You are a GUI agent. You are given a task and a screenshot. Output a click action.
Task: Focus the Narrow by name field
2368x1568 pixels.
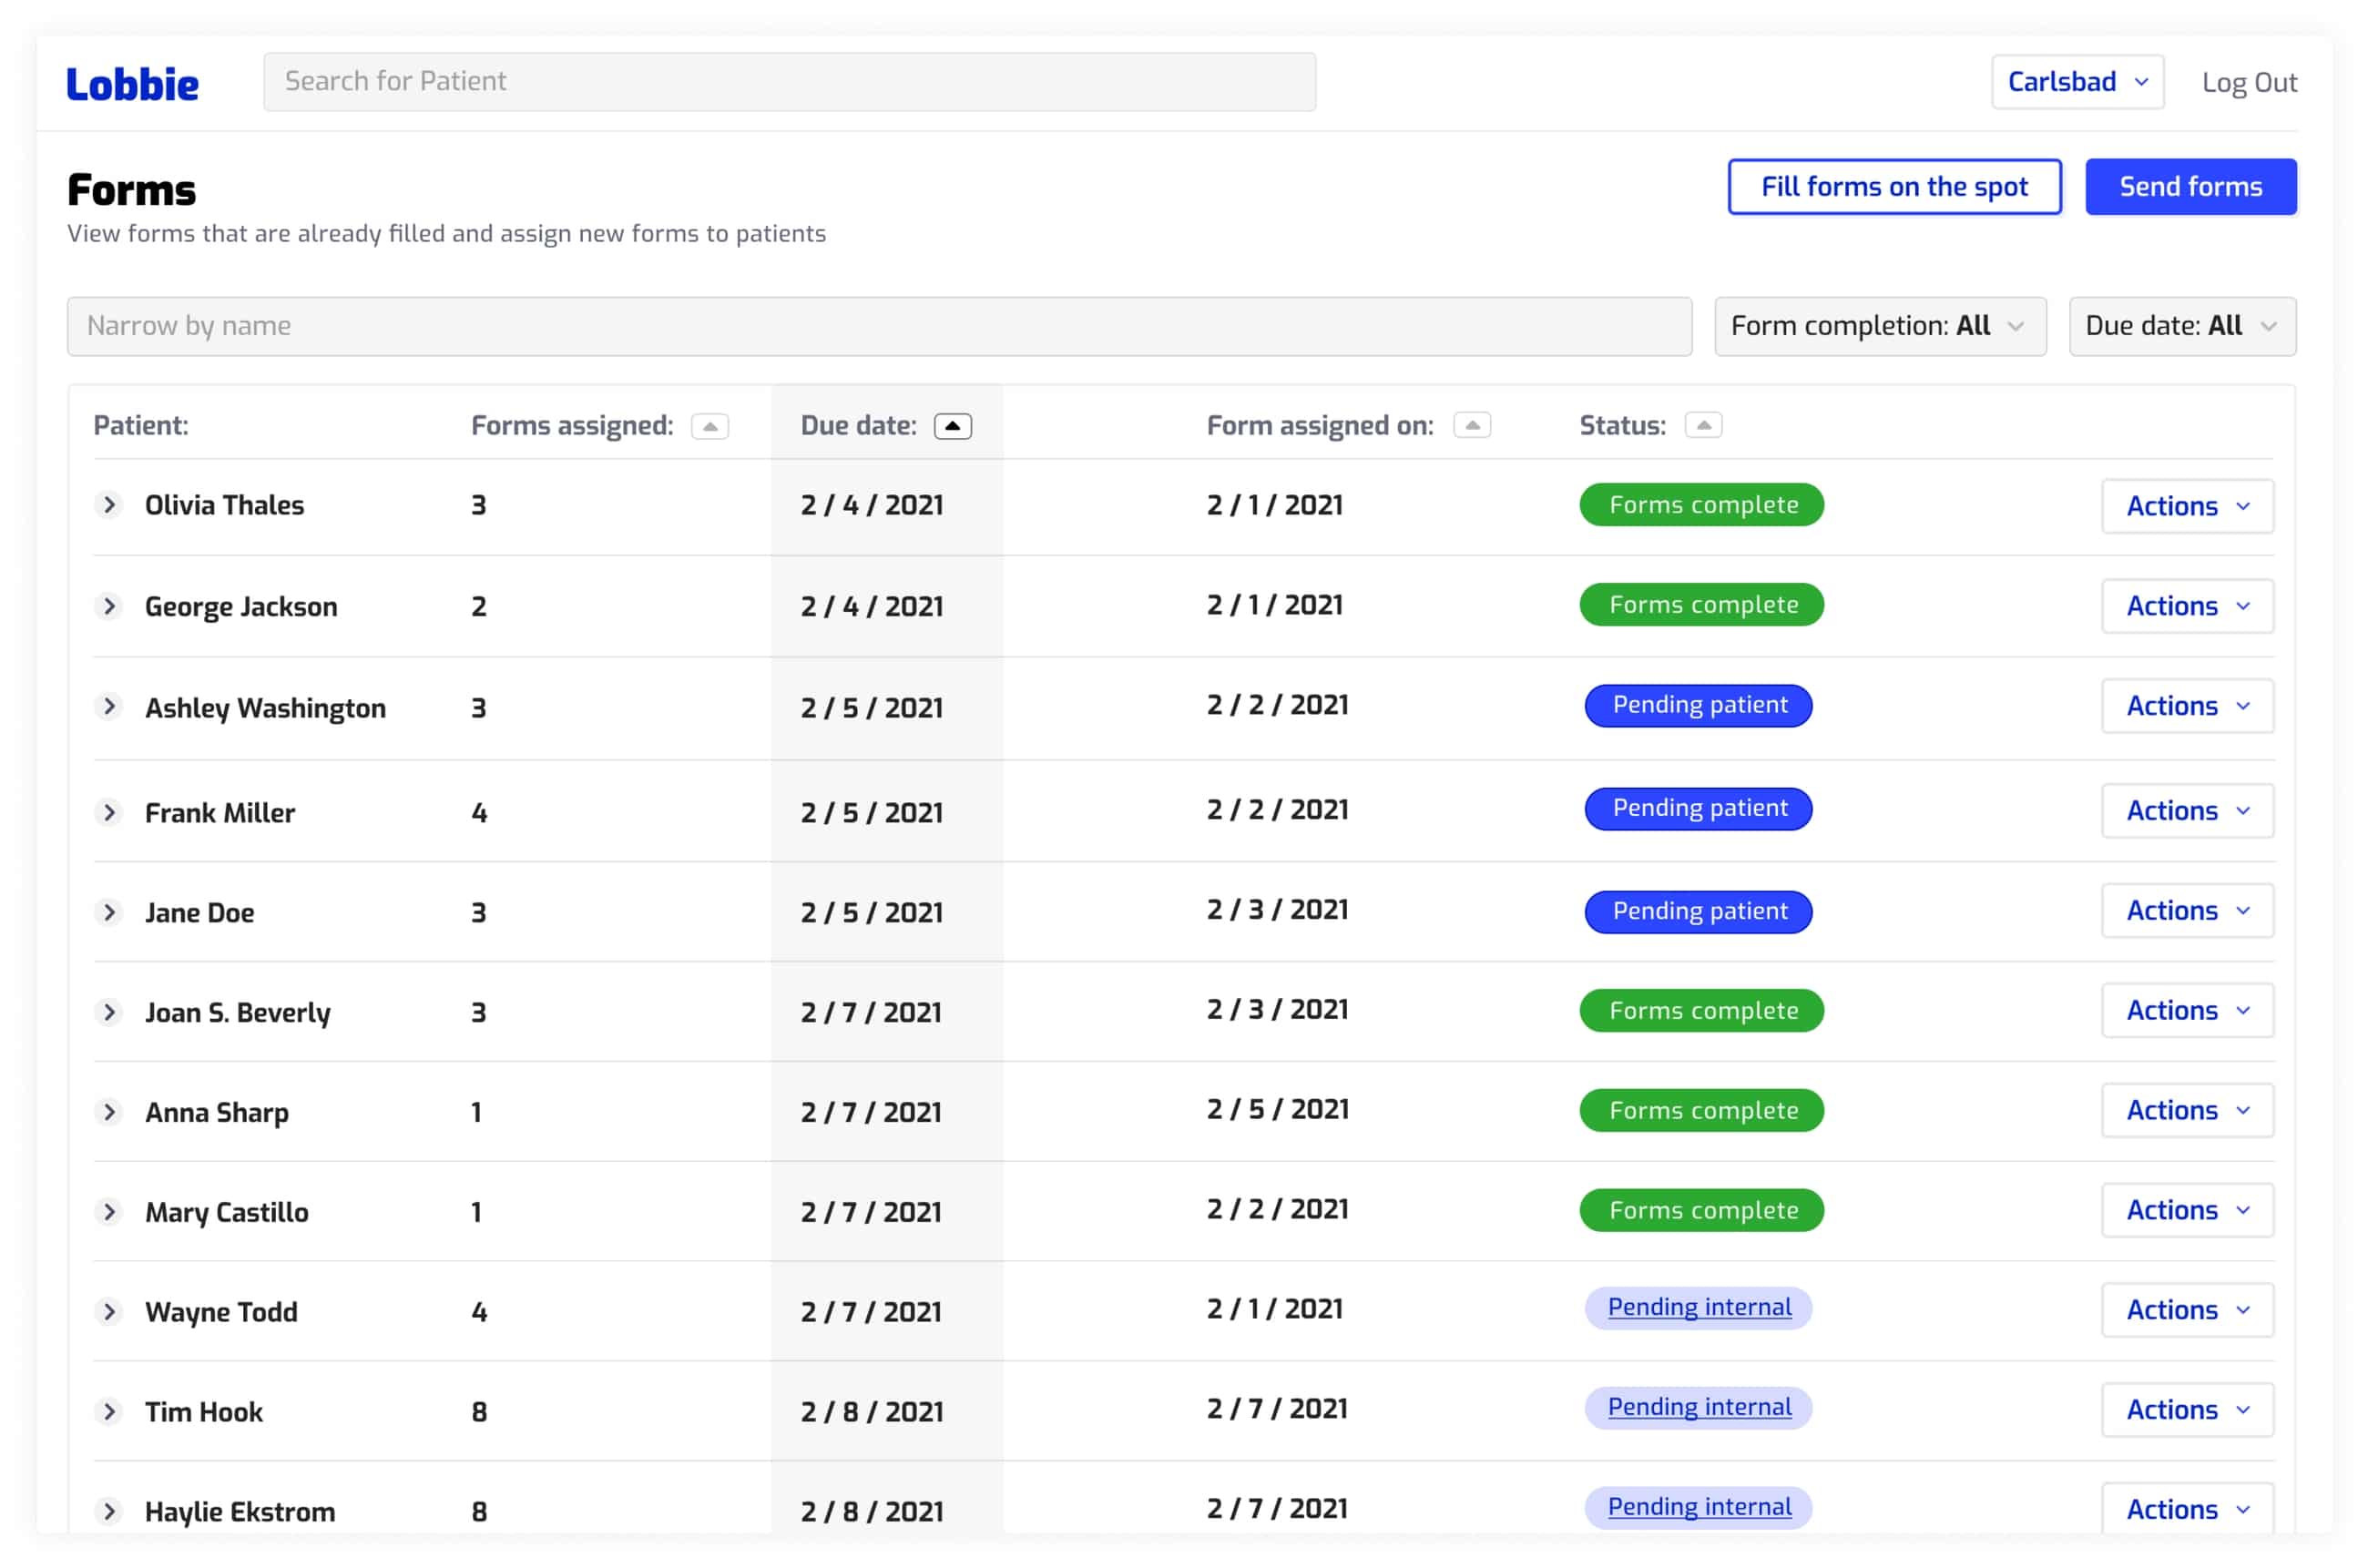(878, 326)
